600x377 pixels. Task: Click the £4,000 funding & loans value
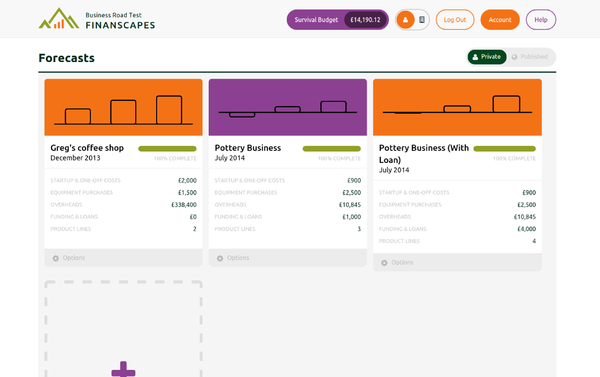pos(527,229)
